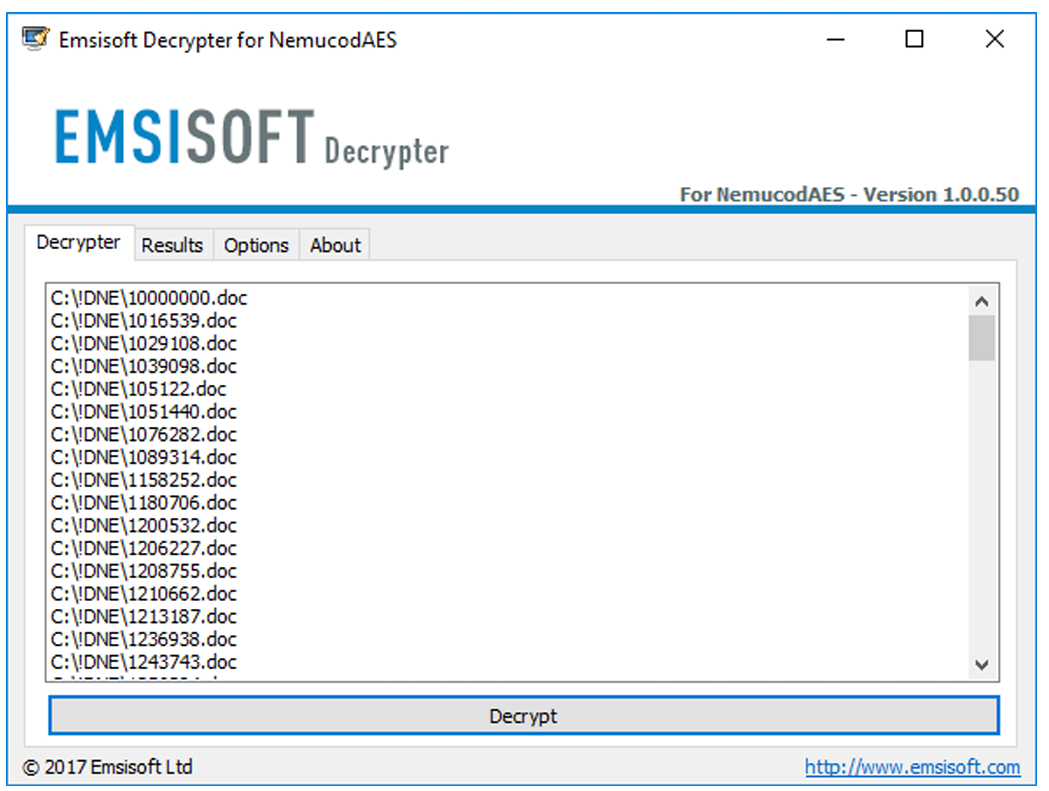Click the version text 'For NemucodAES - Version 1.0.0.50'
Screen dimensions: 1049x791
pos(850,195)
